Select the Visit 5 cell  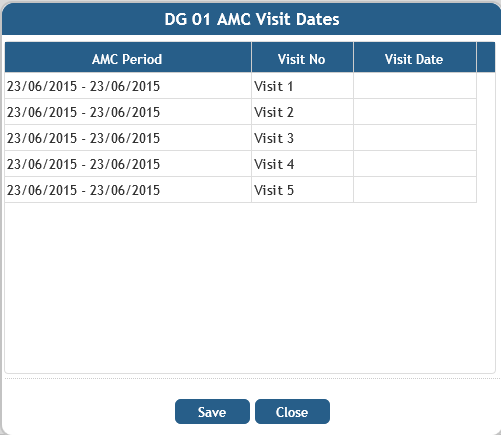pyautogui.click(x=302, y=190)
